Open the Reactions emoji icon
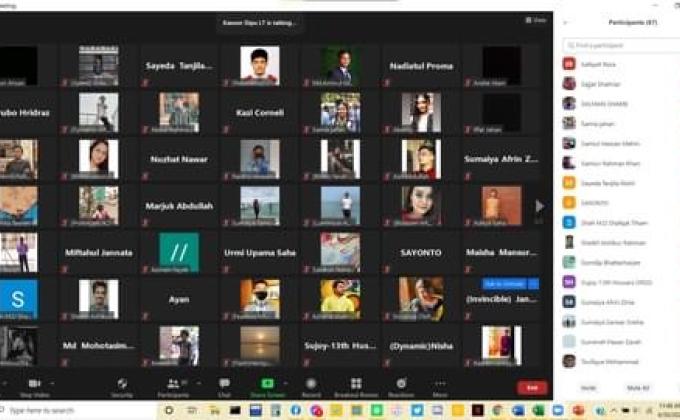The image size is (680, 420). point(401,383)
